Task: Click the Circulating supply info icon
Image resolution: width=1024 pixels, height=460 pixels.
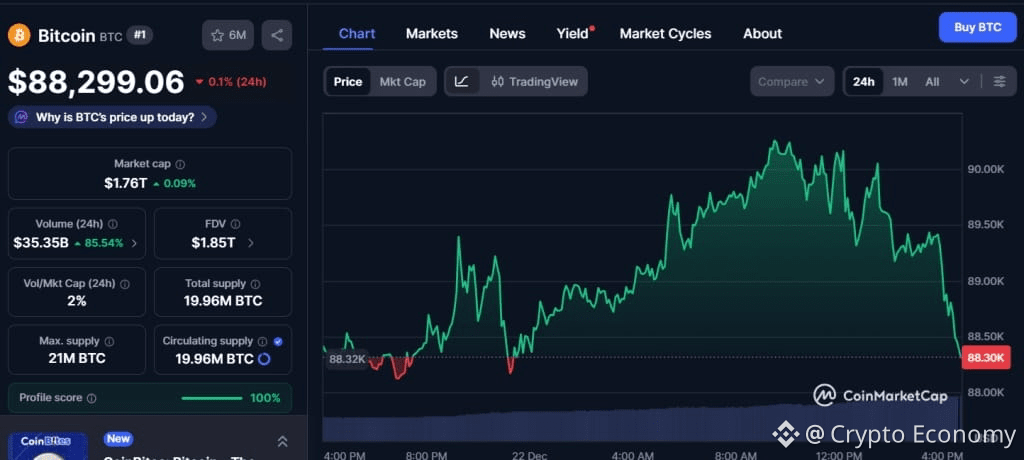Action: [263, 341]
